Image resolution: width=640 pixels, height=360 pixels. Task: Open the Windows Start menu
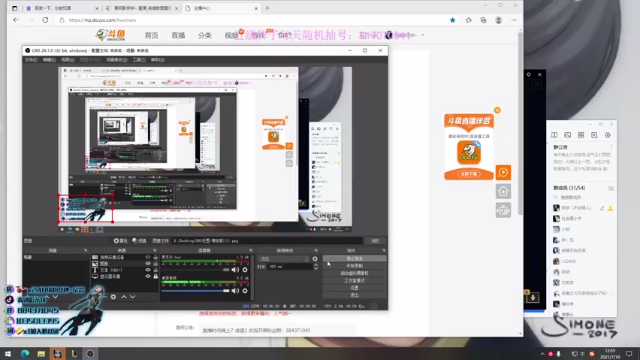point(8,354)
